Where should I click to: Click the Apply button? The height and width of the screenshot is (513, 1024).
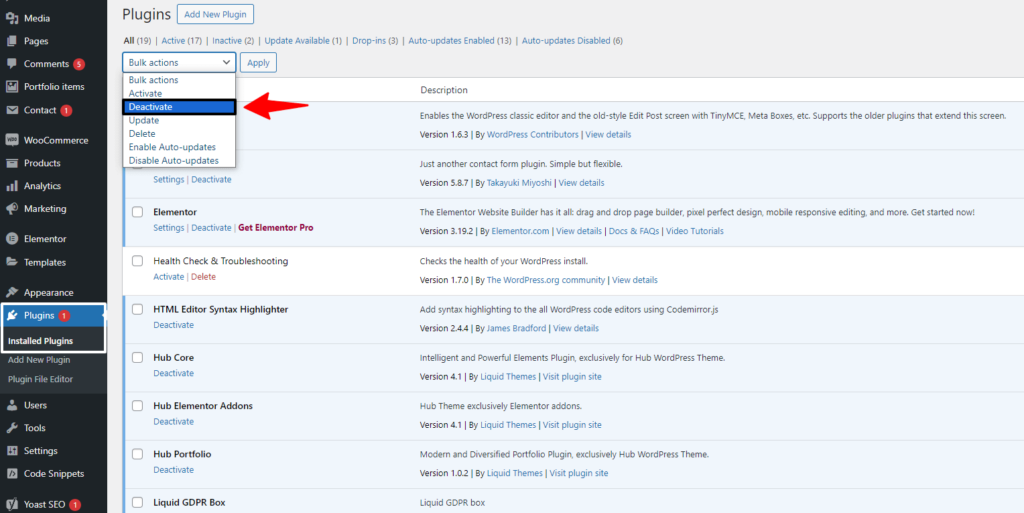[259, 63]
